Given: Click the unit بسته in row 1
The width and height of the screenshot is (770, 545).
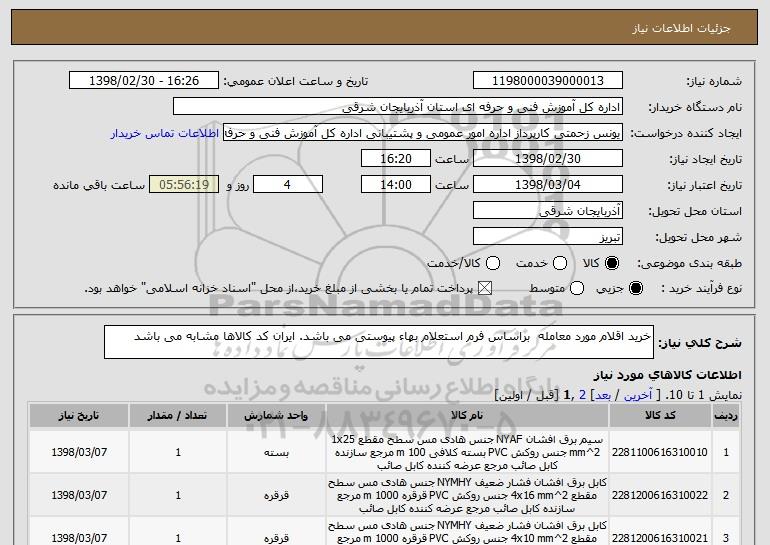Looking at the screenshot, I should coord(276,452).
